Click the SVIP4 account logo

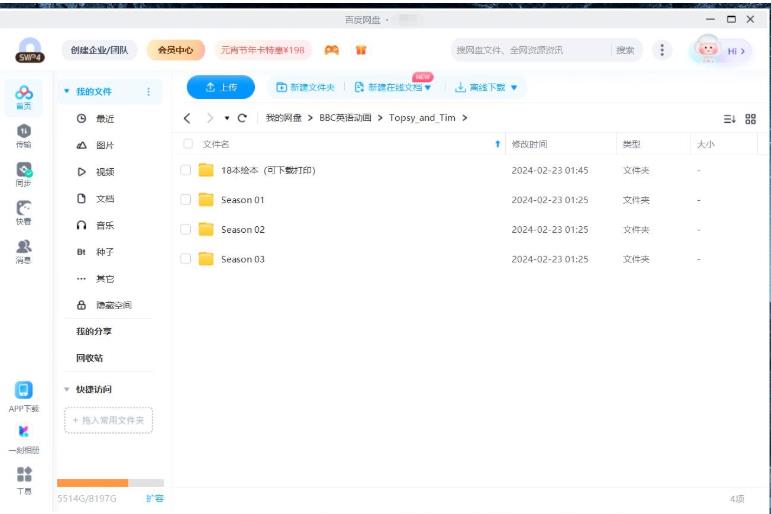30,51
